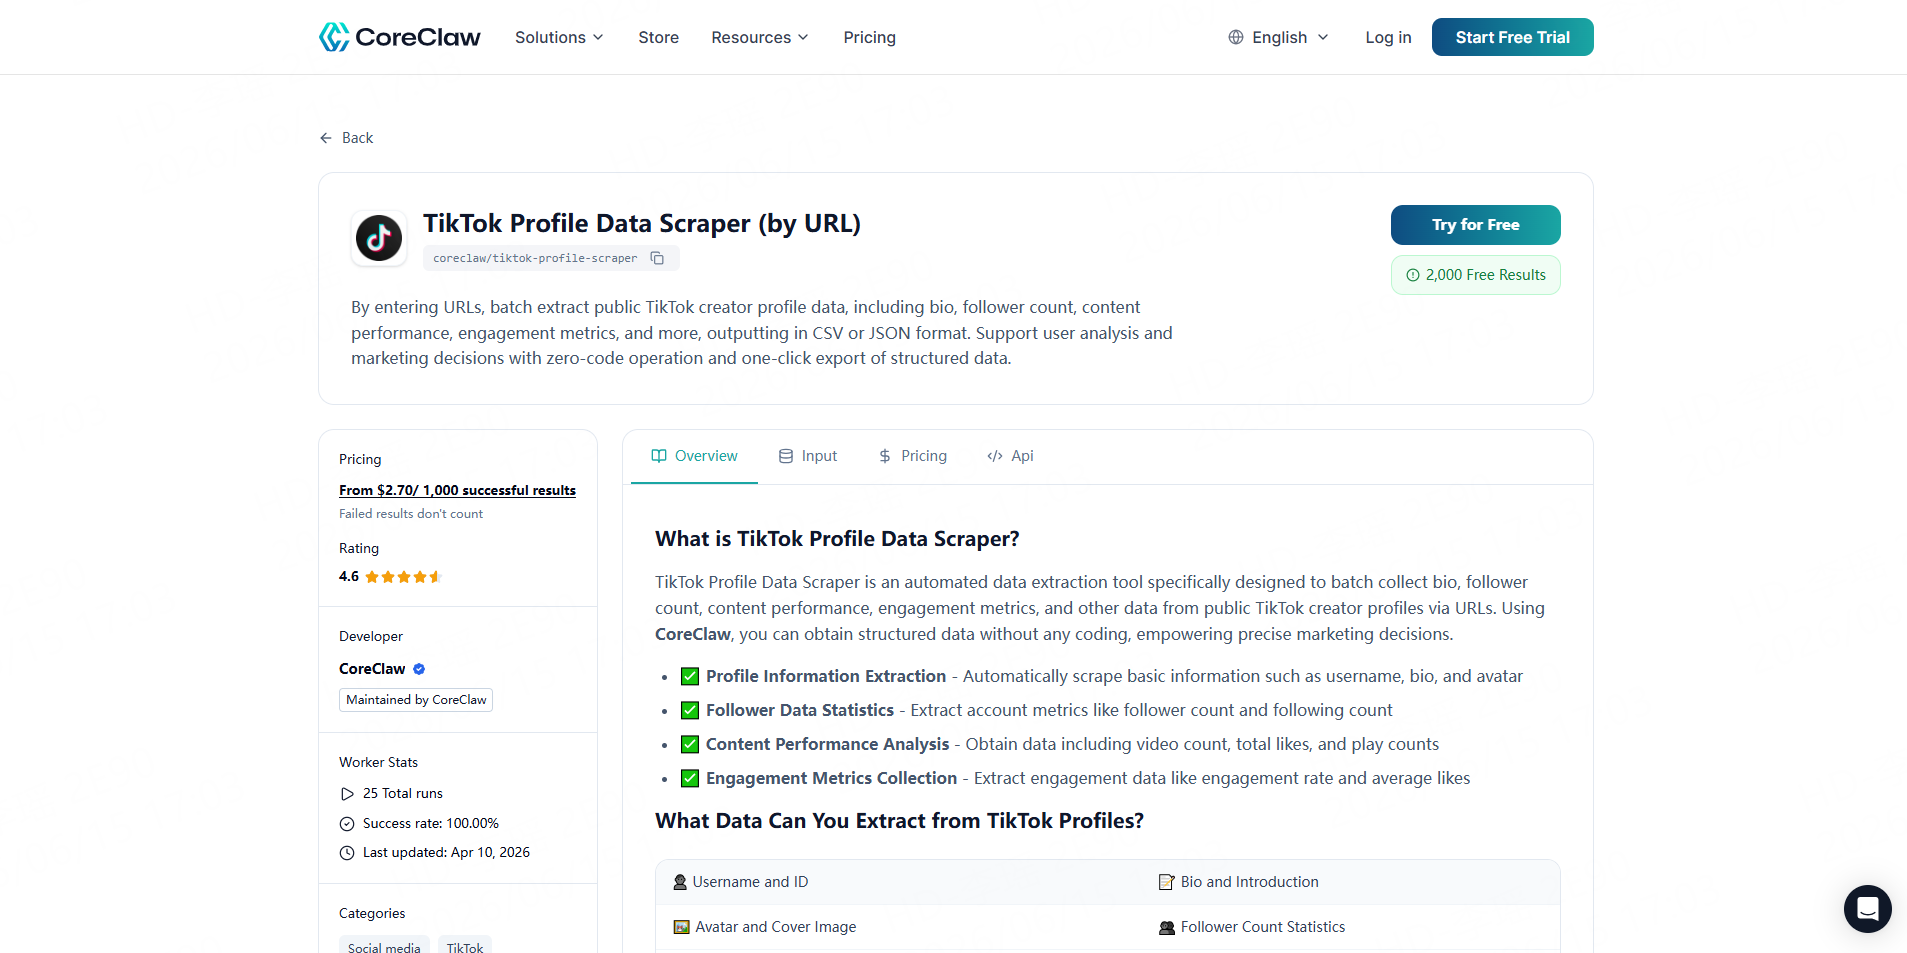This screenshot has width=1907, height=953.
Task: Go Back to previous page
Action: (x=346, y=138)
